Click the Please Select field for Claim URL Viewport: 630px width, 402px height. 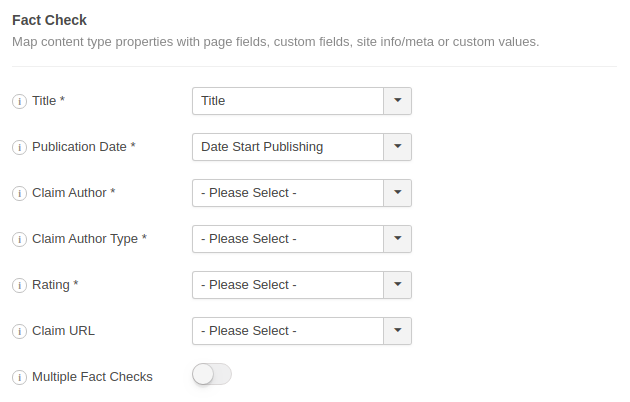coord(302,331)
